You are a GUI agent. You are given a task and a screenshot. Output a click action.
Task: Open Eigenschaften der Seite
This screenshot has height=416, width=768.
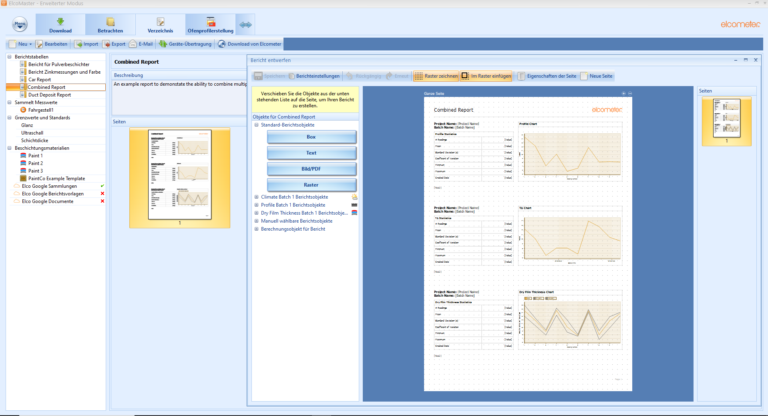coord(523,76)
